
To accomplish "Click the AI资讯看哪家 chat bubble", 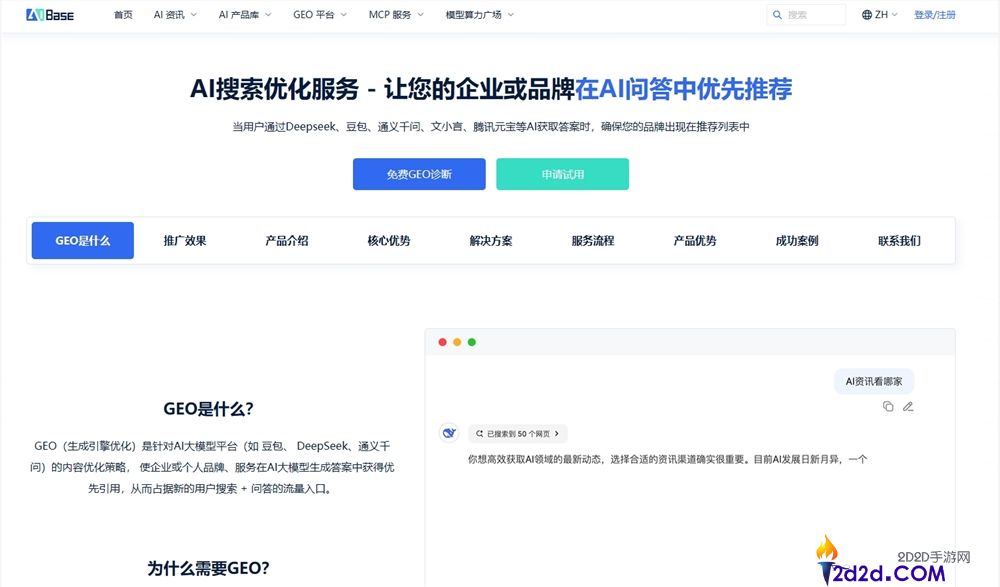I will 874,382.
